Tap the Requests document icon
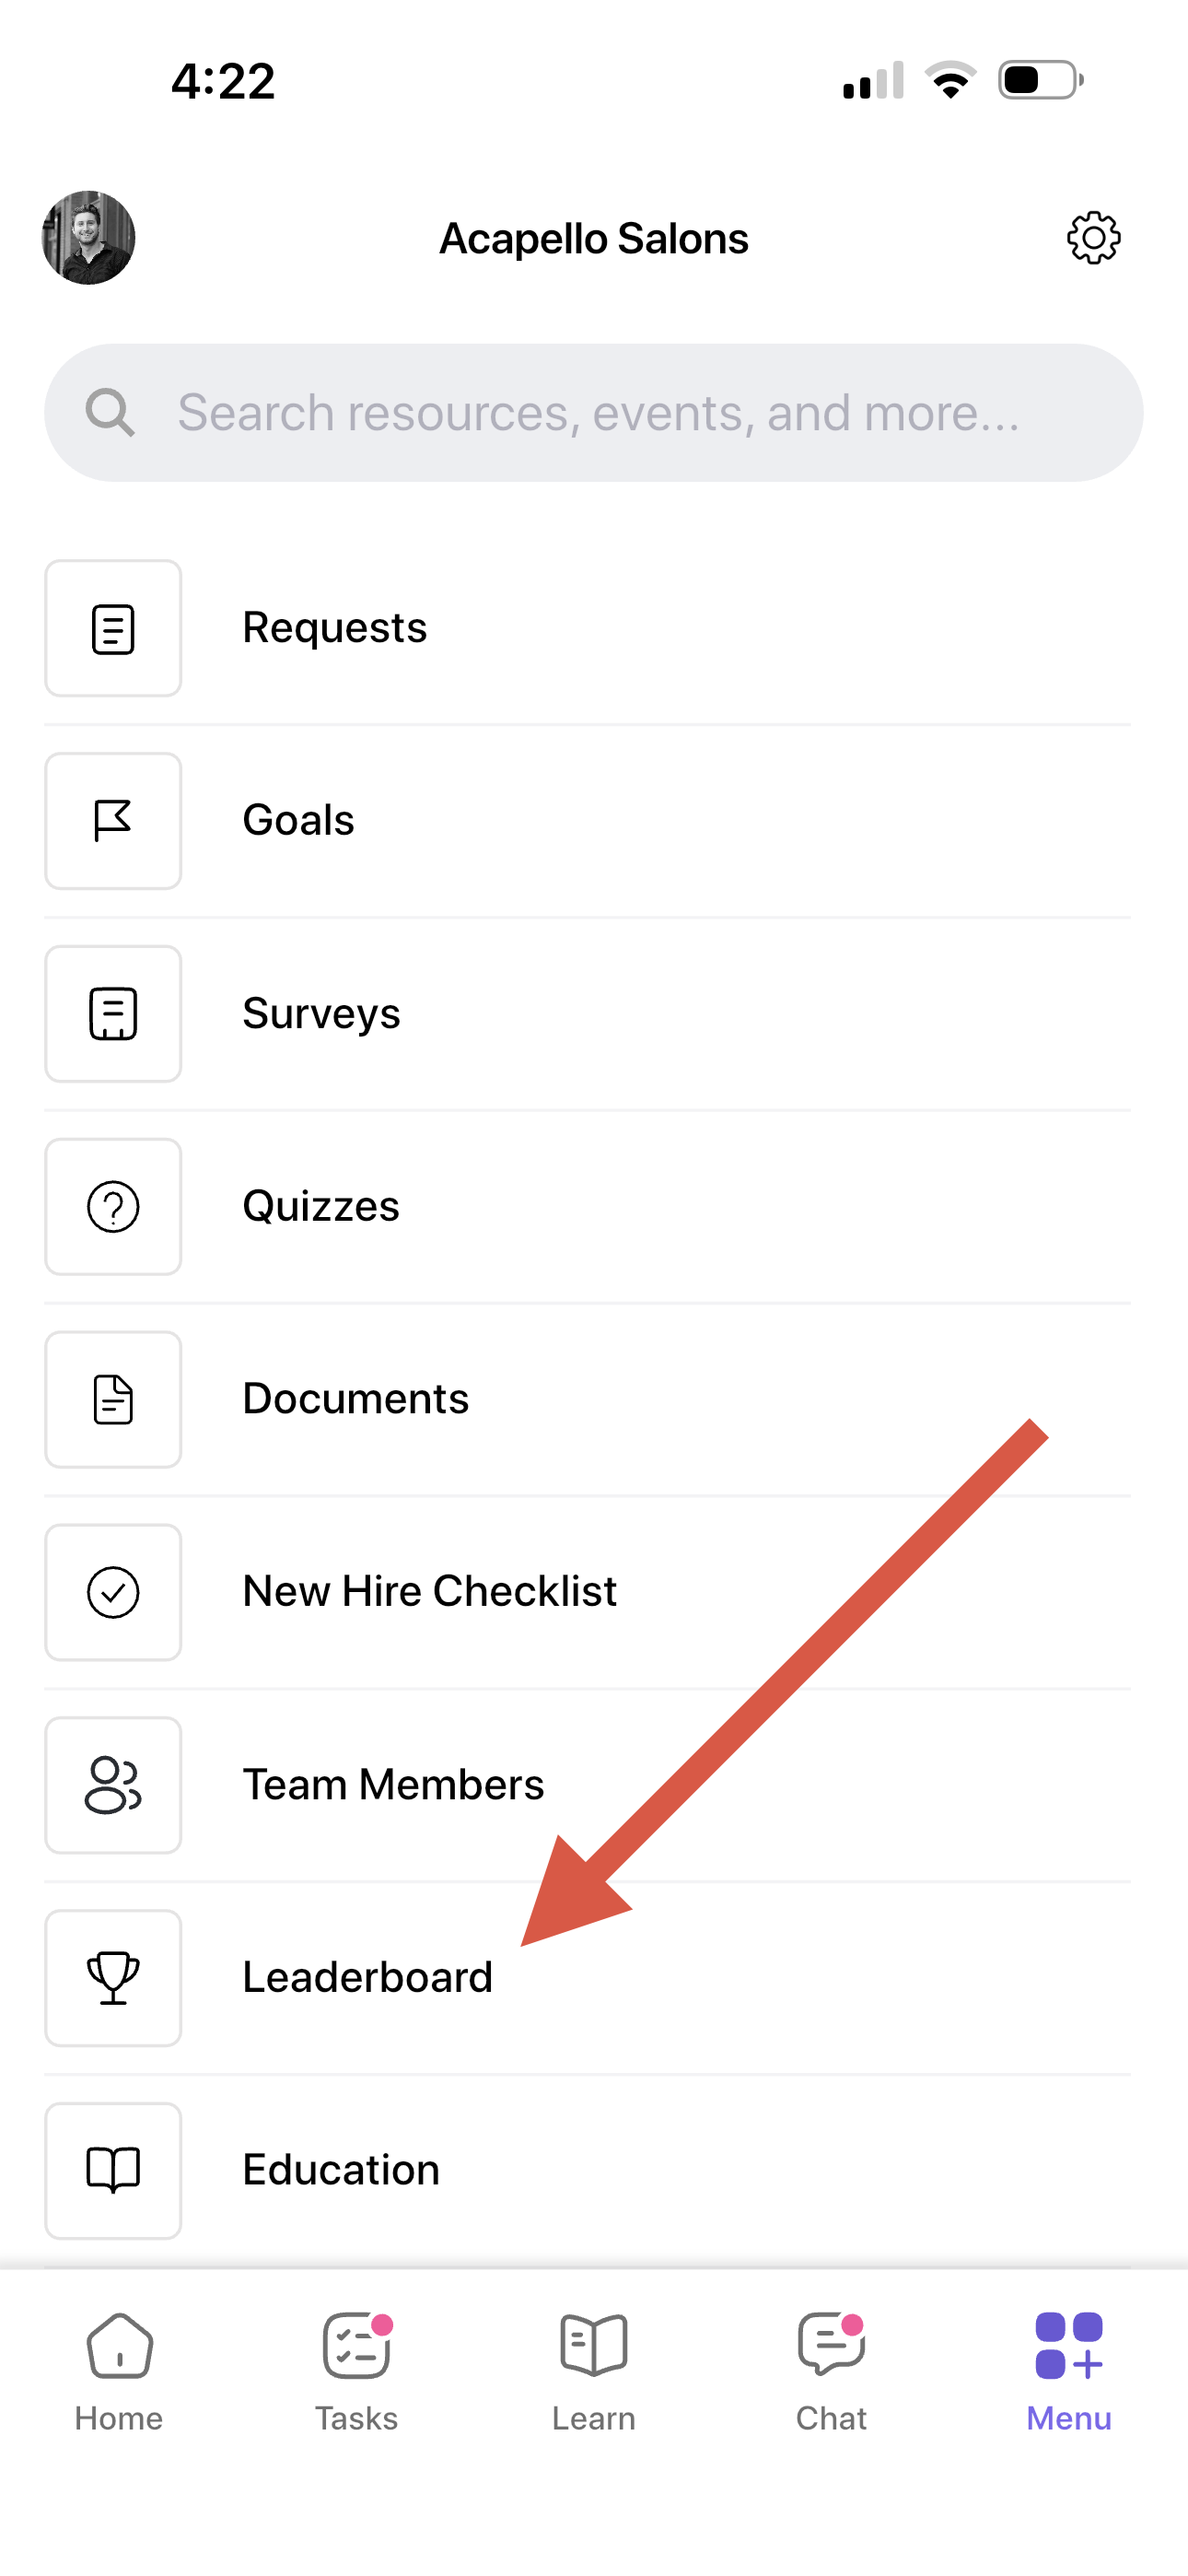 [113, 629]
